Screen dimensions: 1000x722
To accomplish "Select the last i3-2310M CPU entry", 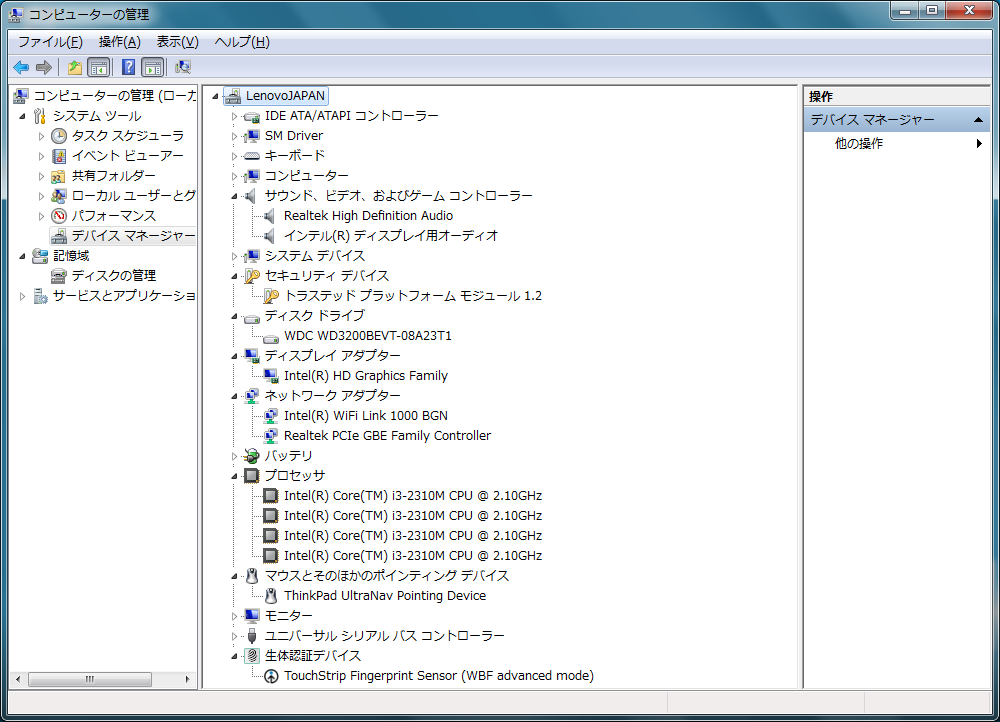I will click(413, 556).
